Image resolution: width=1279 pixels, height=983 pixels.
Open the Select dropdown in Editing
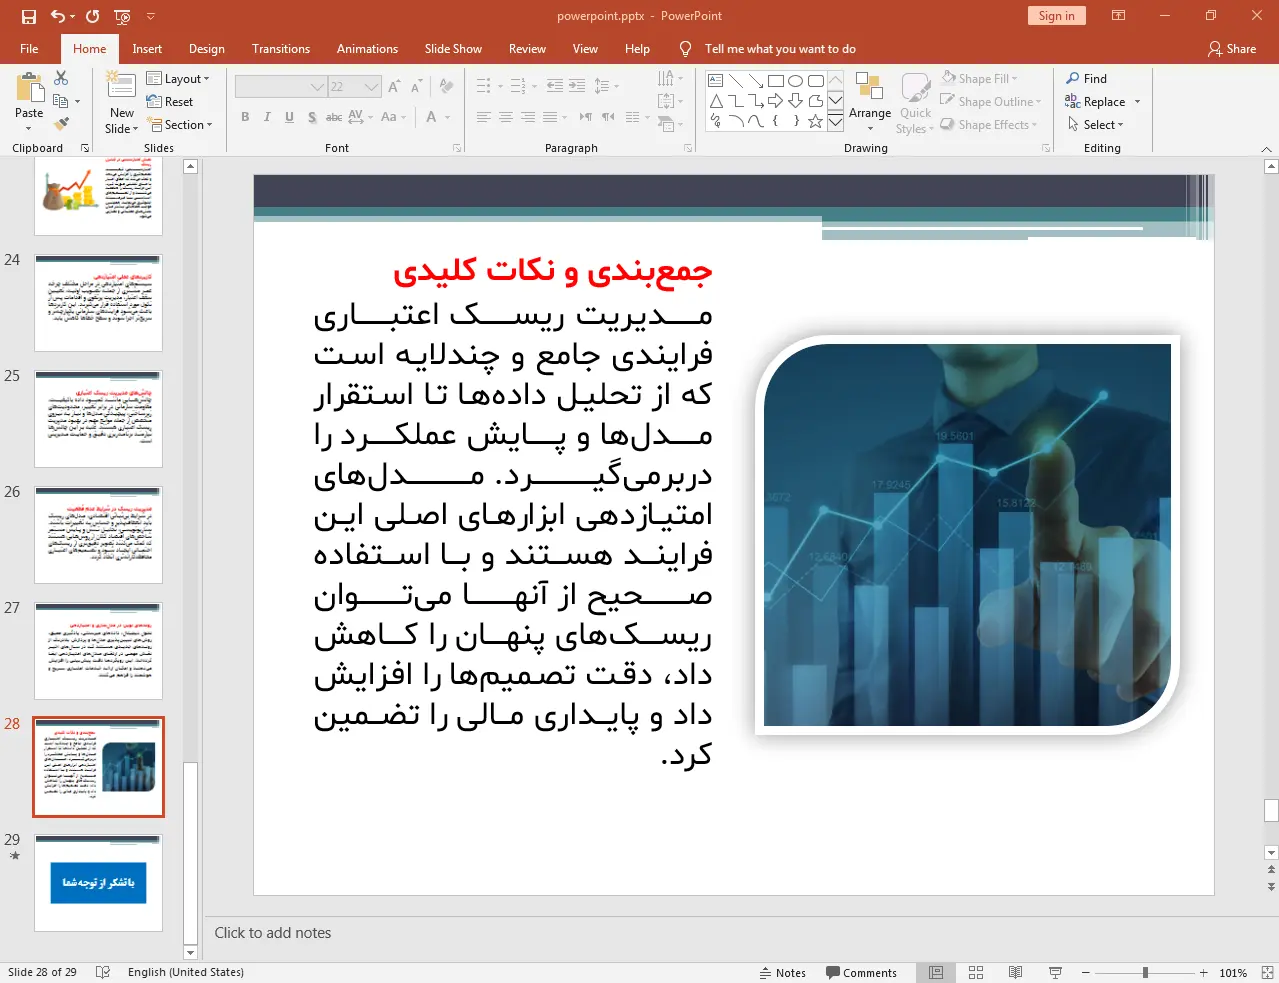(x=1096, y=125)
